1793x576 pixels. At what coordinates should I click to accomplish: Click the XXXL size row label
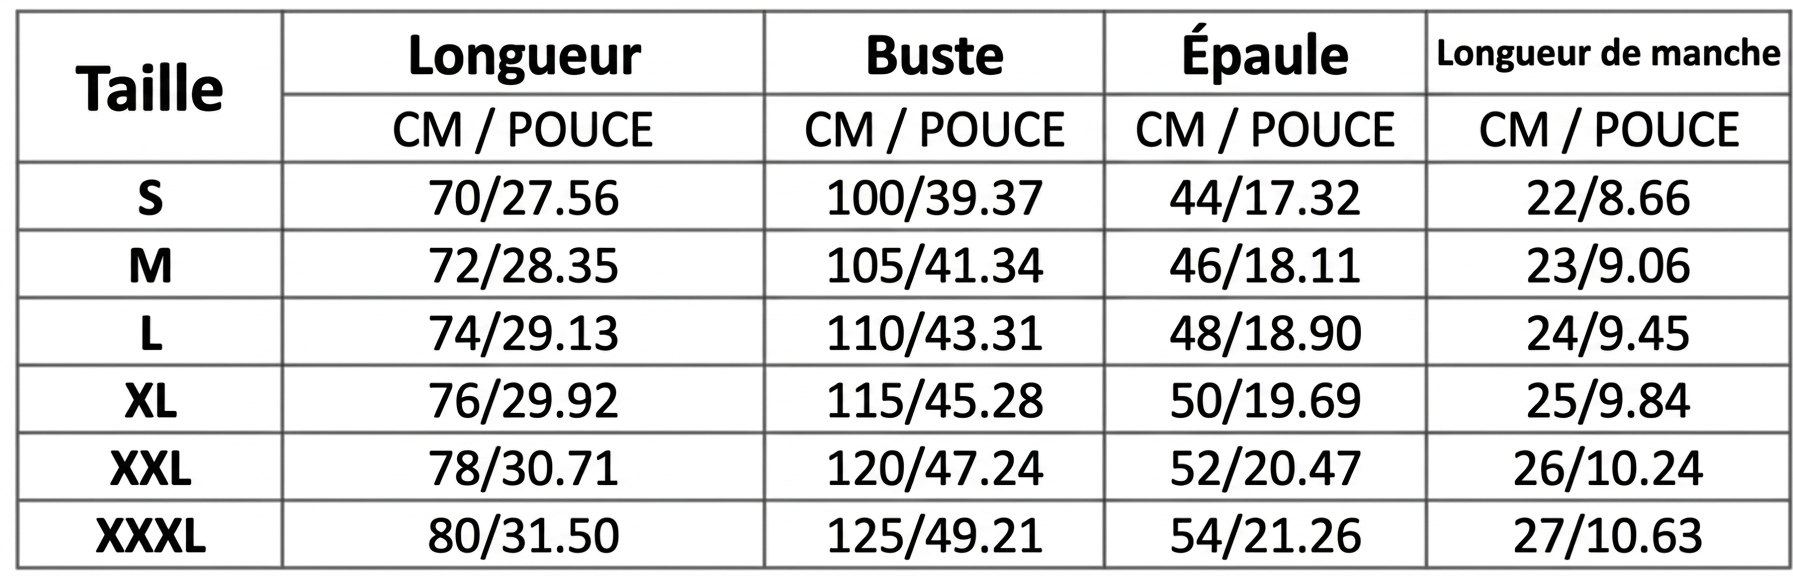[150, 536]
